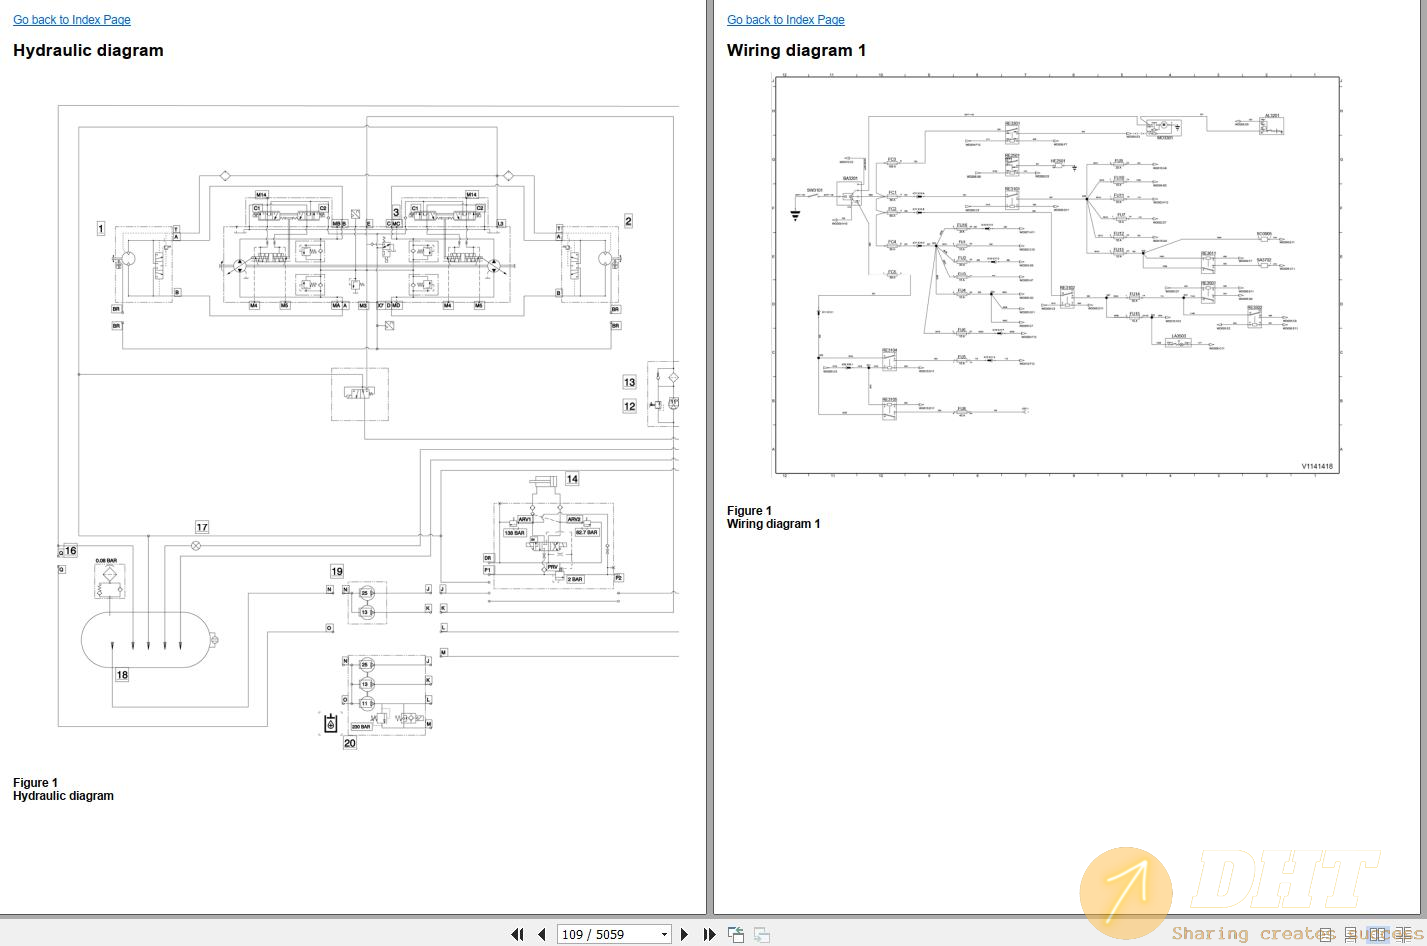Screen dimensions: 1427x946
Task: Jump to the last page
Action: (x=709, y=934)
